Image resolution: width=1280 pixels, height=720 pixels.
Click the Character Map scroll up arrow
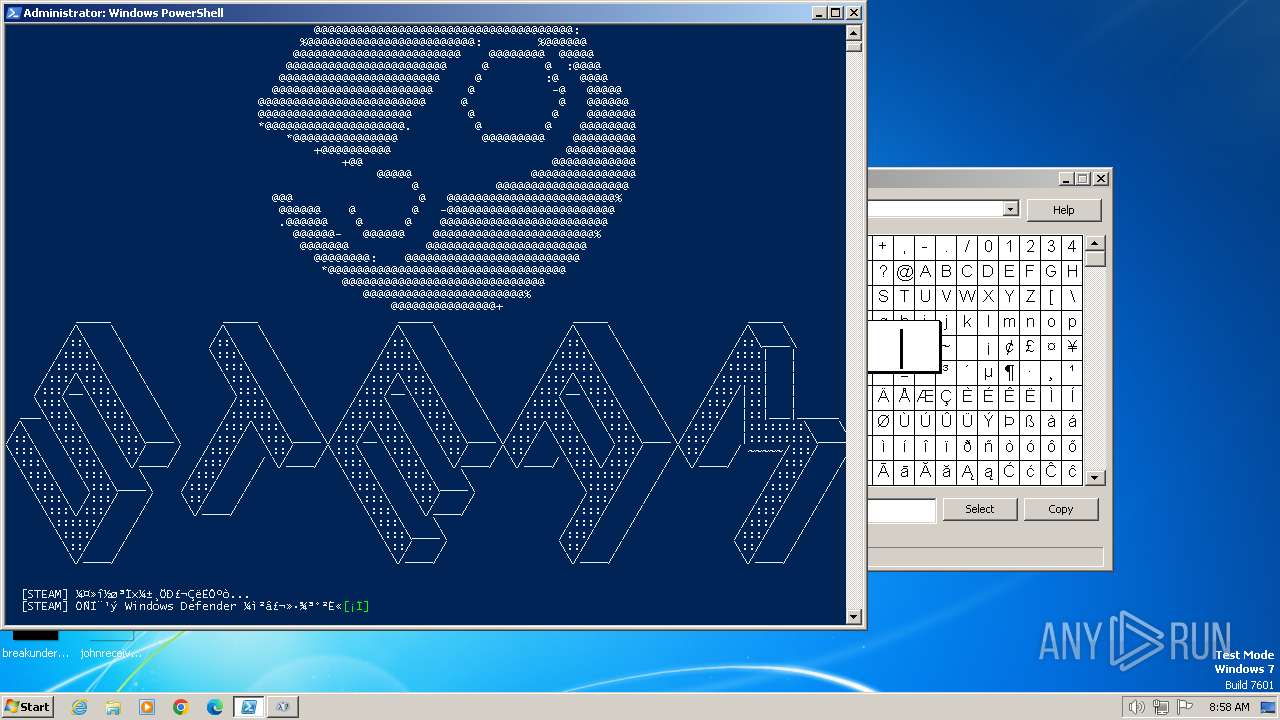[x=1095, y=244]
